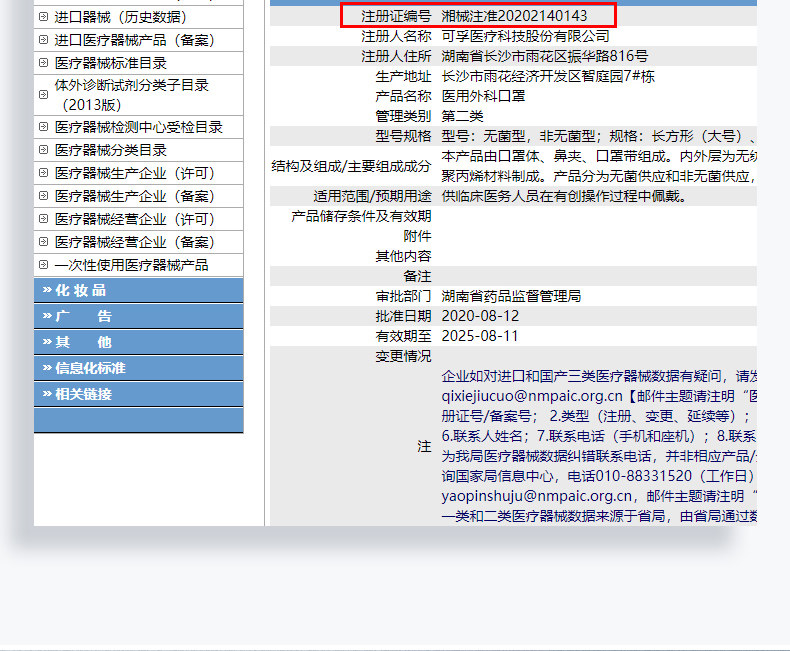Open the 广告 category menu

click(139, 316)
